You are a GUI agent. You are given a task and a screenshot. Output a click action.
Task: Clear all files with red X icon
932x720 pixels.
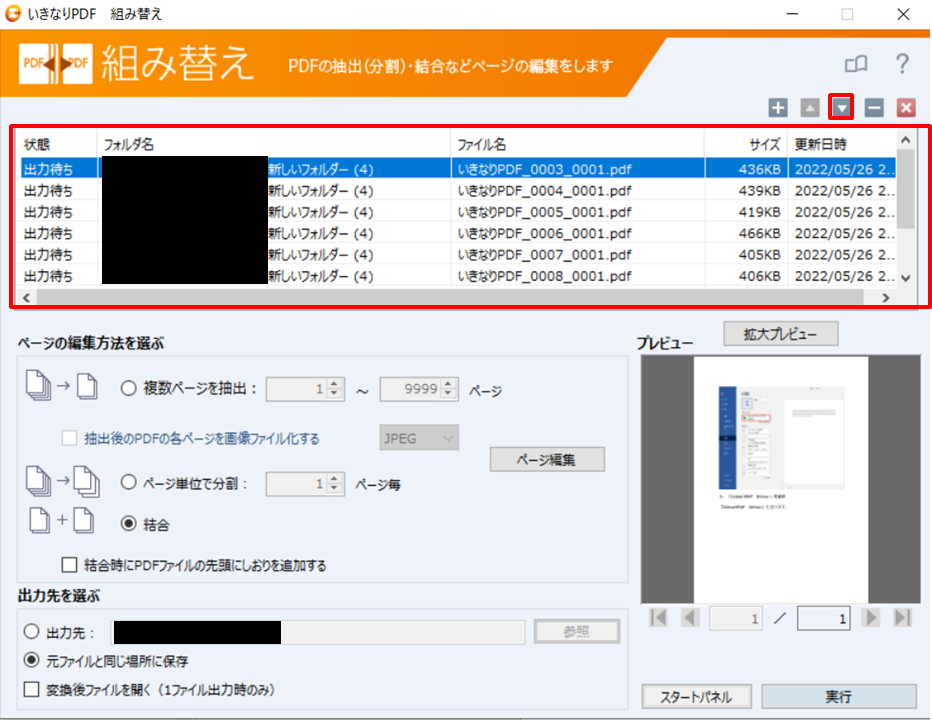(x=906, y=108)
